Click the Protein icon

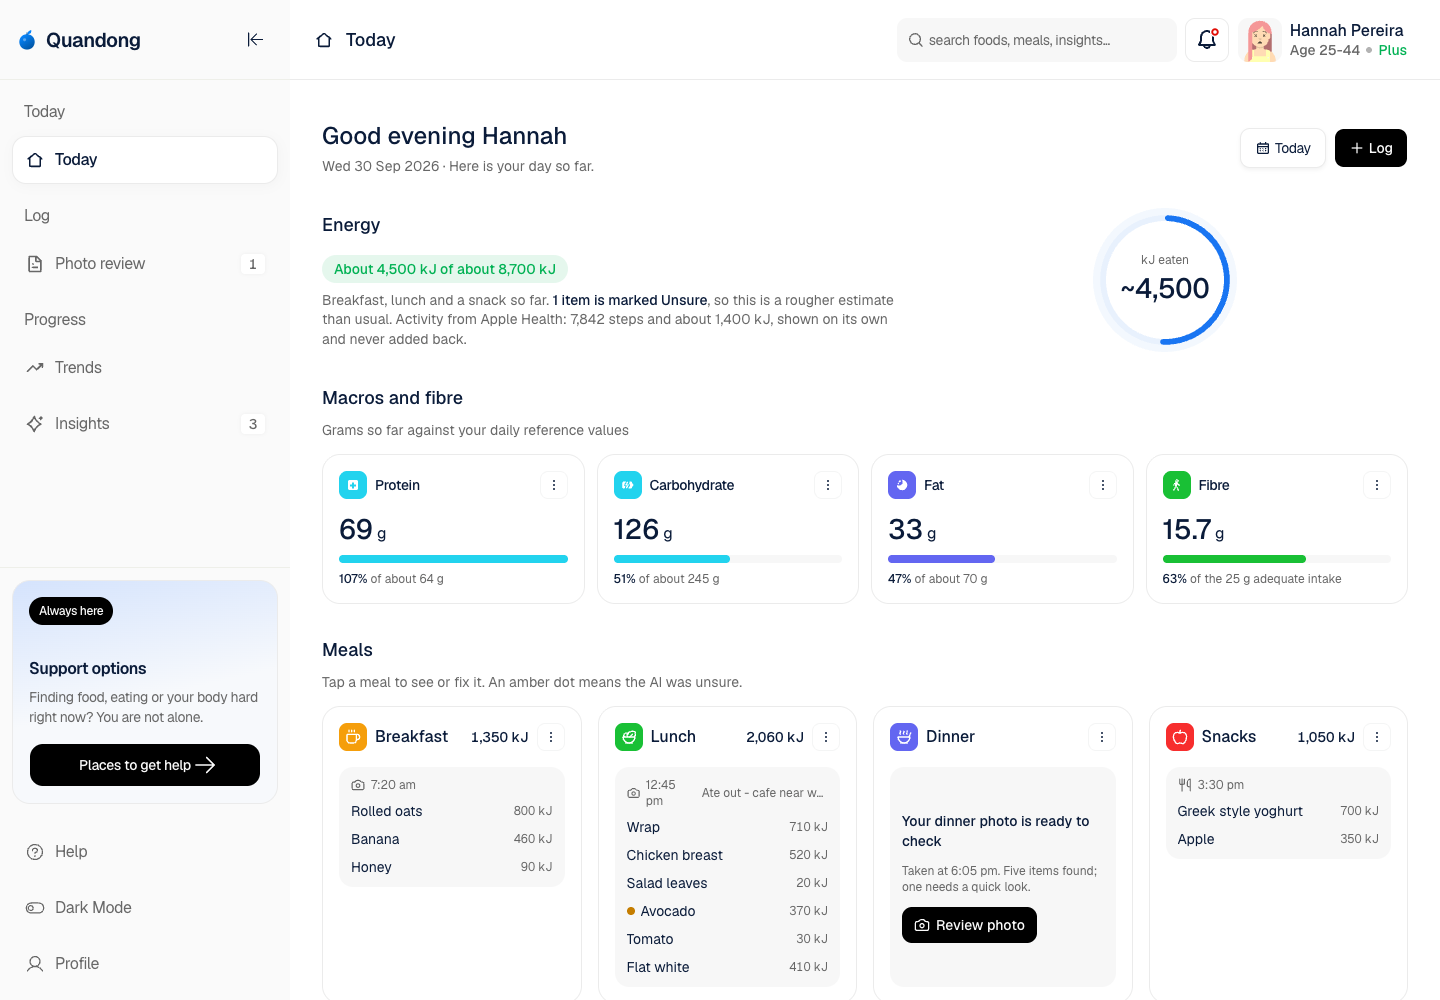[353, 485]
